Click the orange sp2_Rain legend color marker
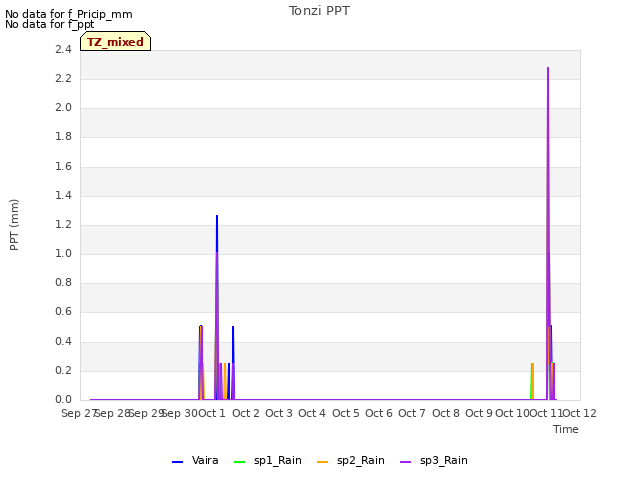Viewport: 640px width, 480px height. click(x=322, y=462)
